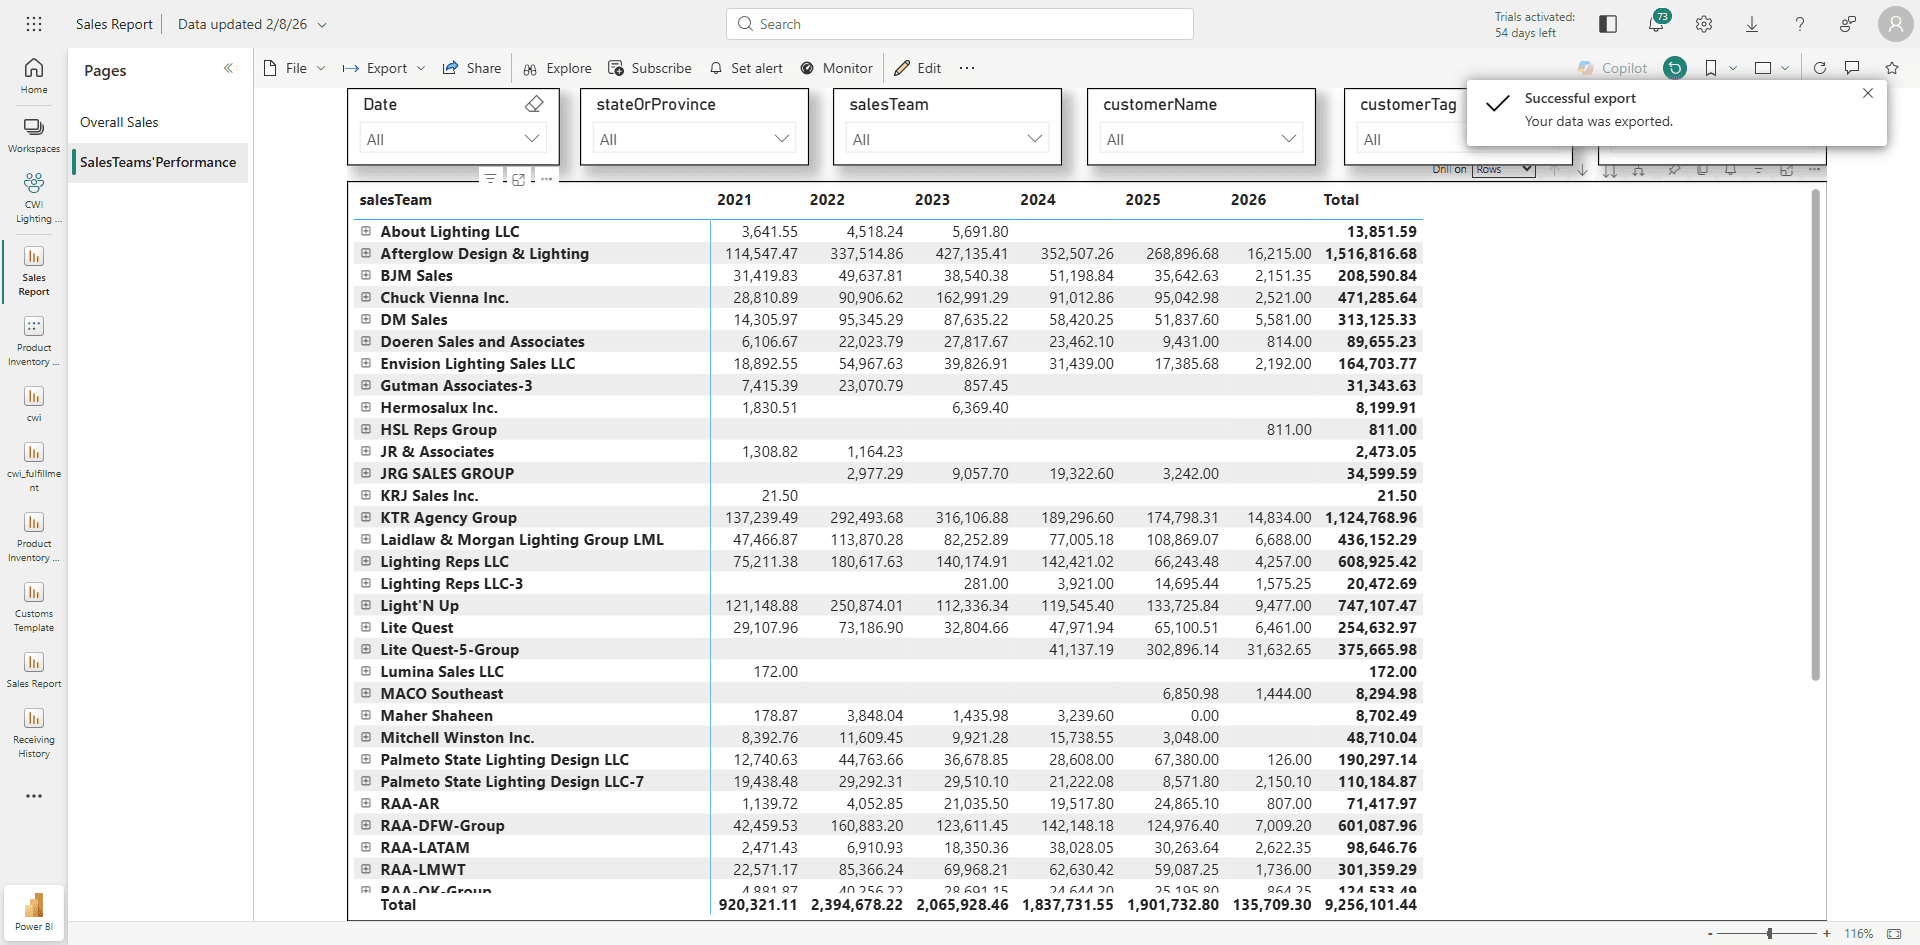
Task: Sort by the Total column header
Action: 1341,199
